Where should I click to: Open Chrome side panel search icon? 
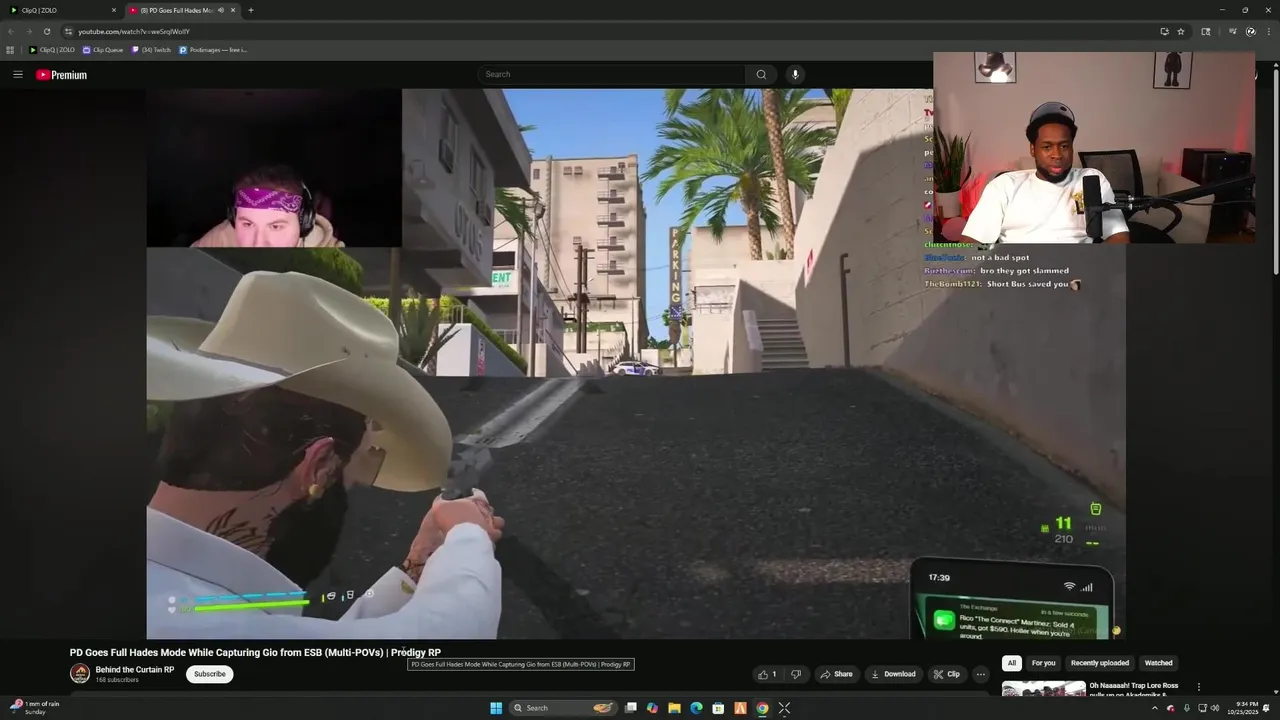[1206, 31]
